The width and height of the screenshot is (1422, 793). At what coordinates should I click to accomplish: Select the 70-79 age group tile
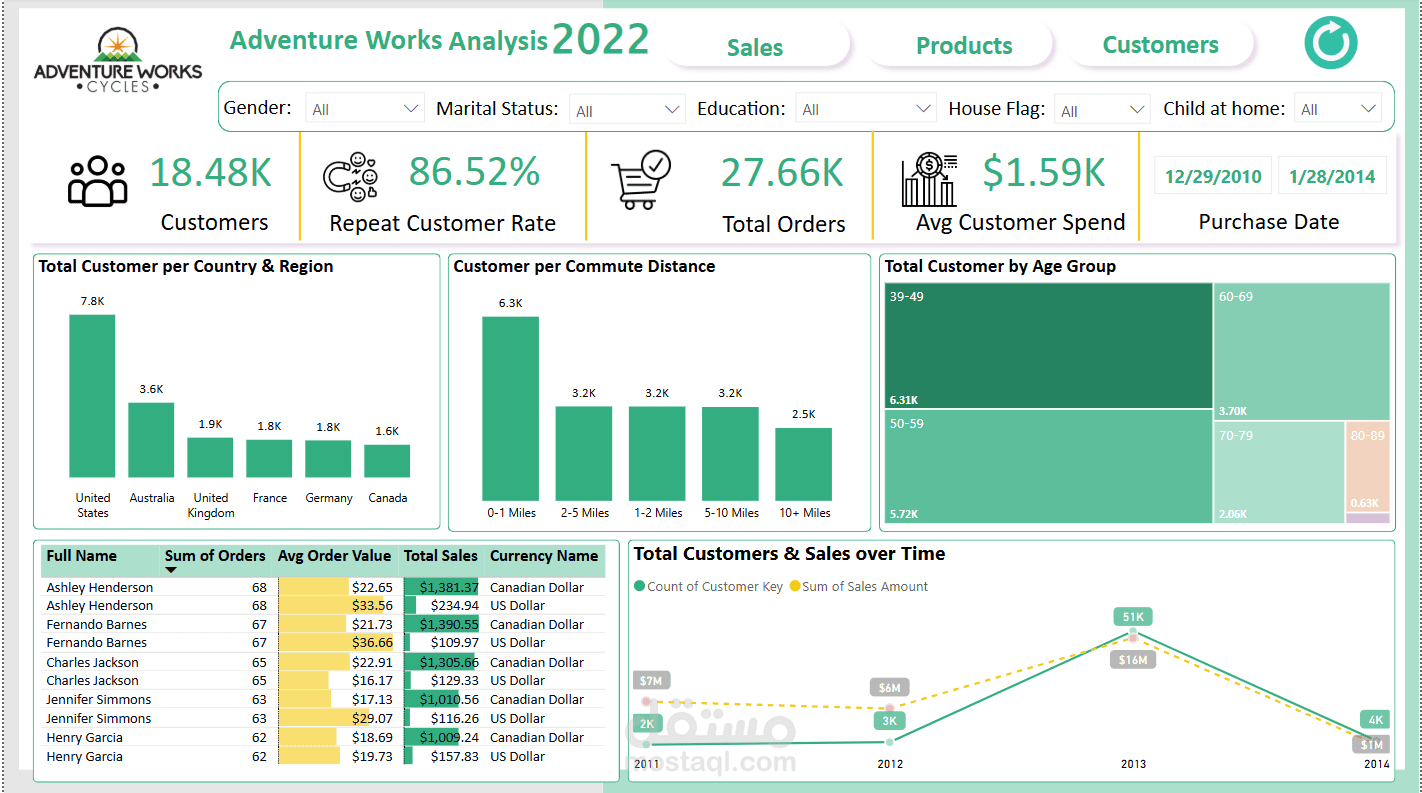click(1279, 472)
